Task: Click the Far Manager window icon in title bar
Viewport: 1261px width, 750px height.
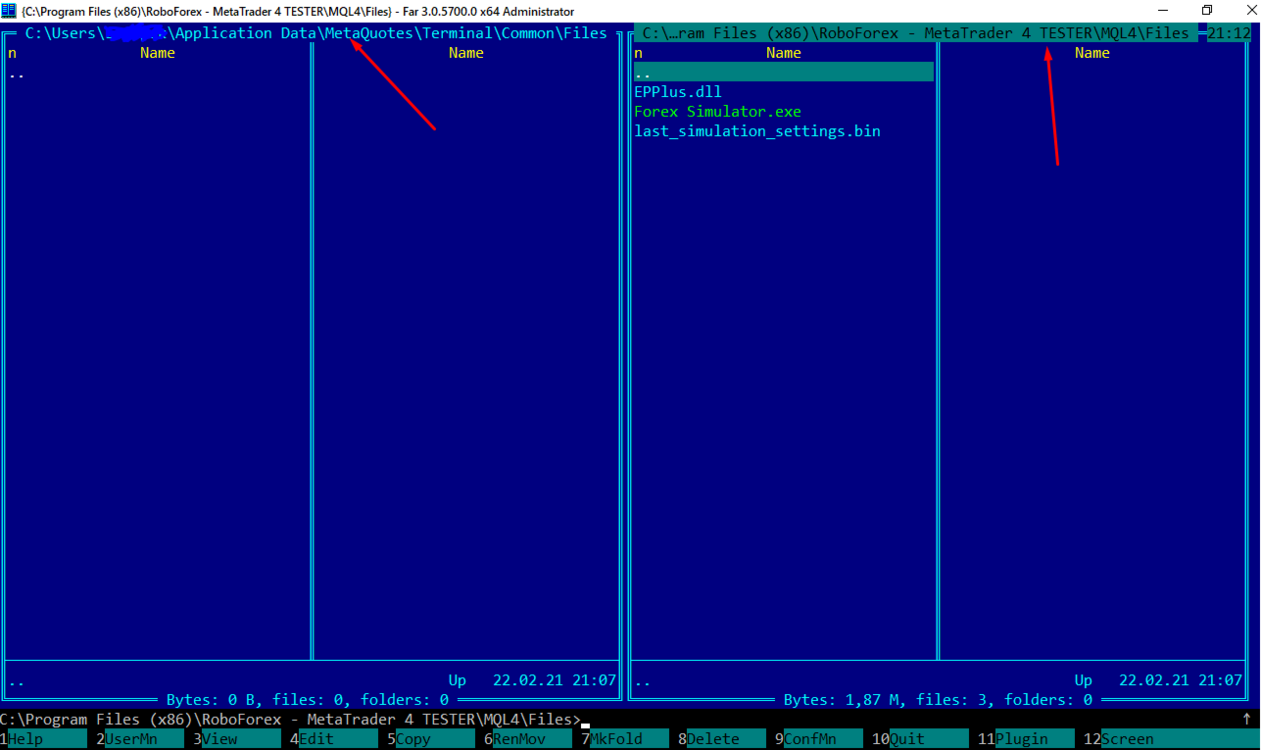Action: click(9, 11)
